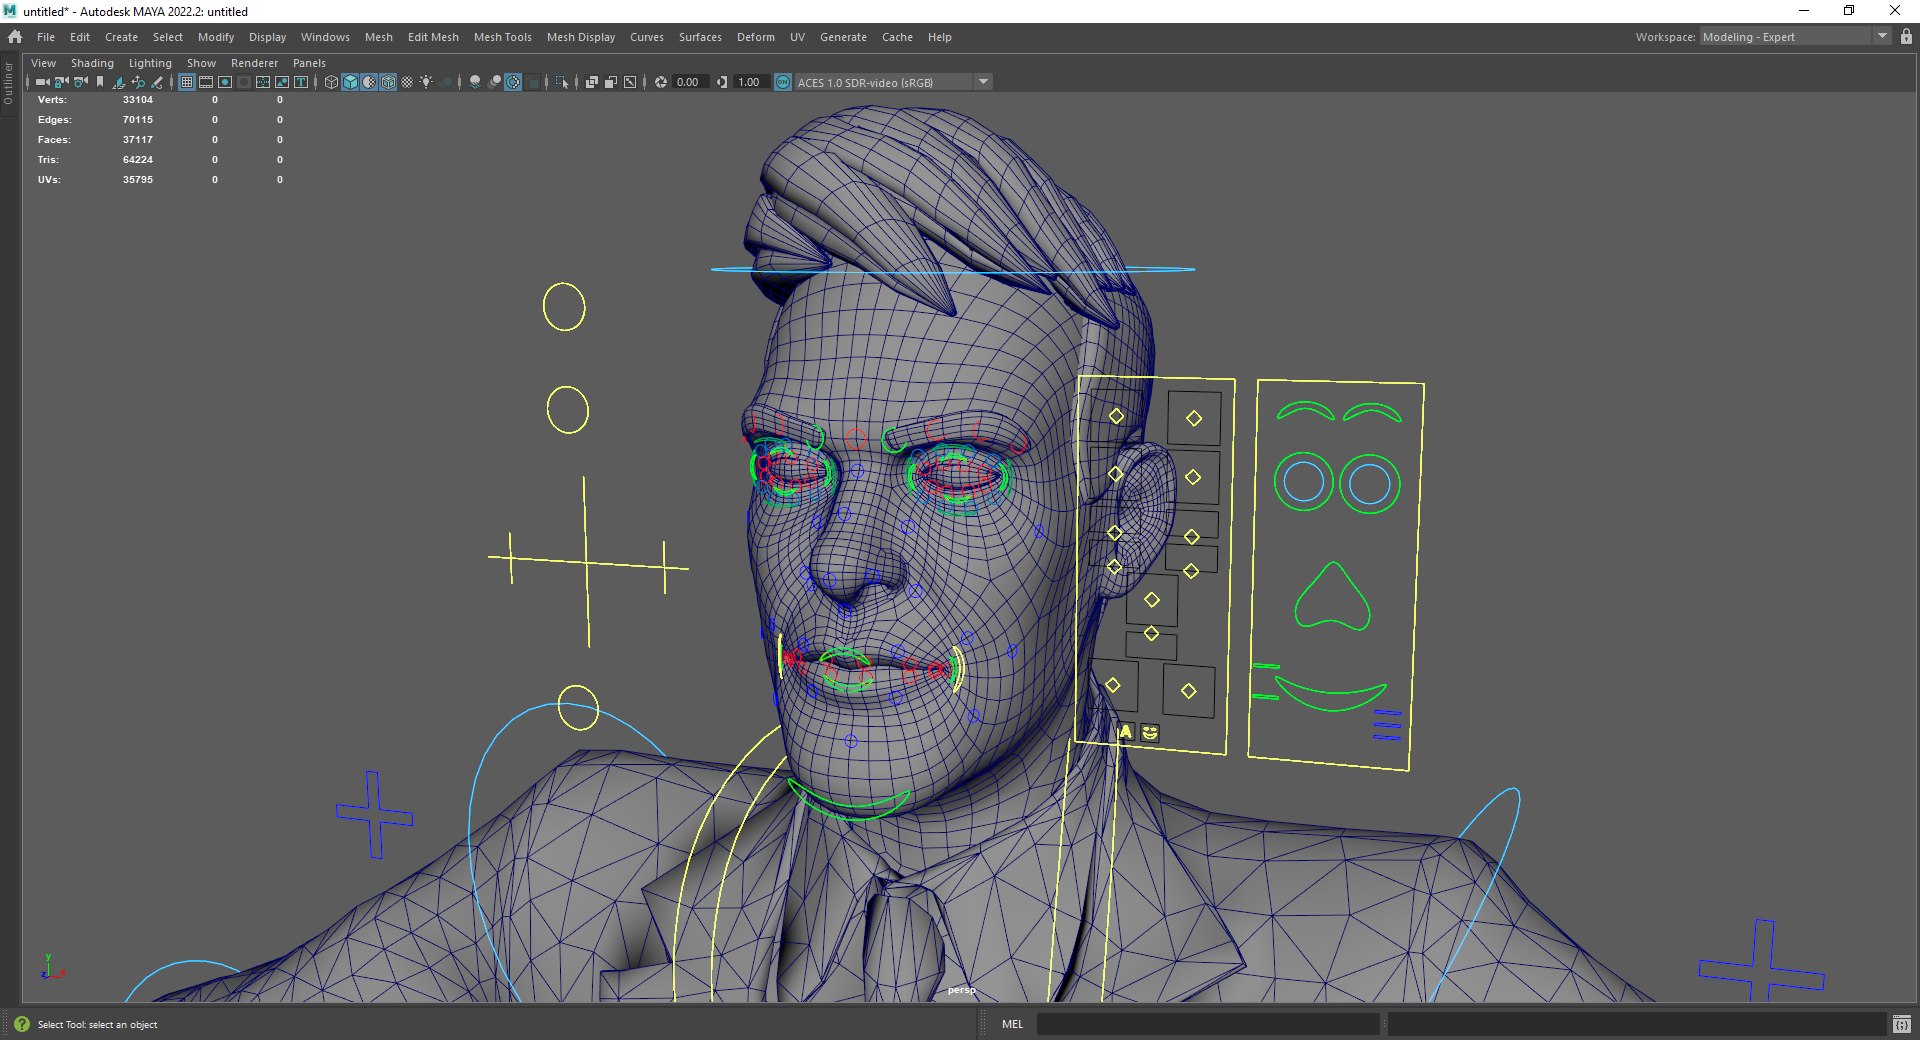1920x1040 pixels.
Task: Open the Deform menu
Action: click(x=756, y=37)
